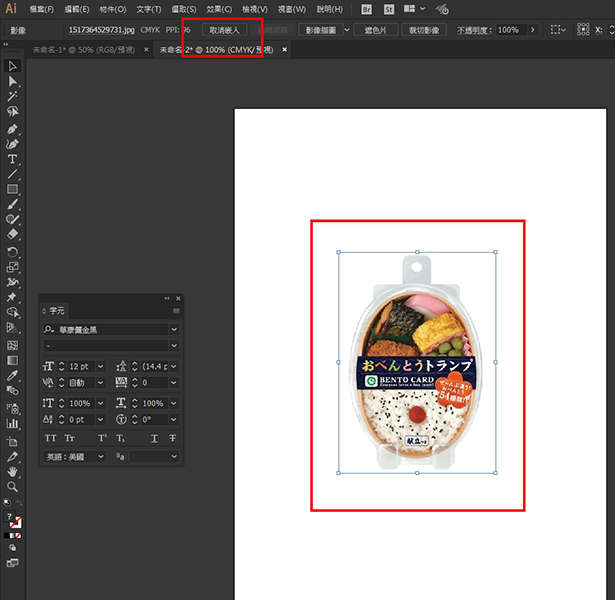
Task: Toggle Small Caps (Tr) in Character panel
Action: coord(69,438)
